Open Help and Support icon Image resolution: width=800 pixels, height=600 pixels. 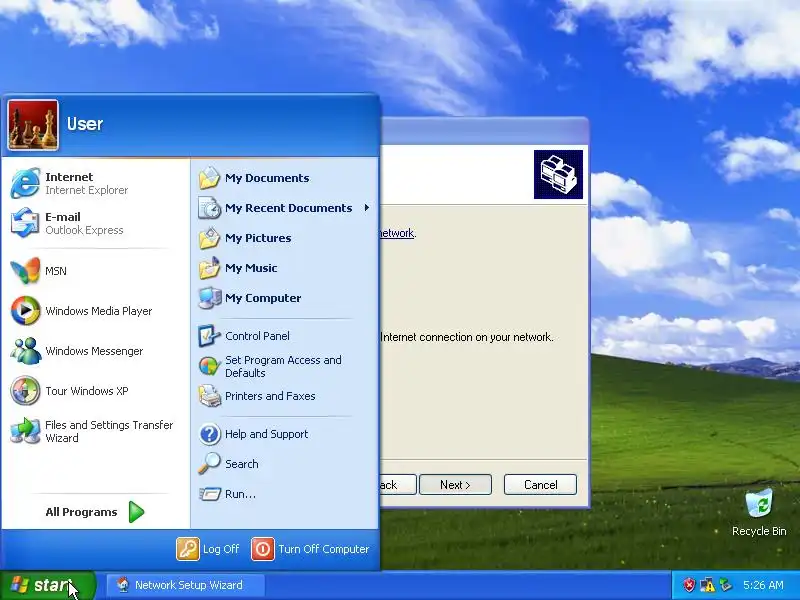(209, 434)
